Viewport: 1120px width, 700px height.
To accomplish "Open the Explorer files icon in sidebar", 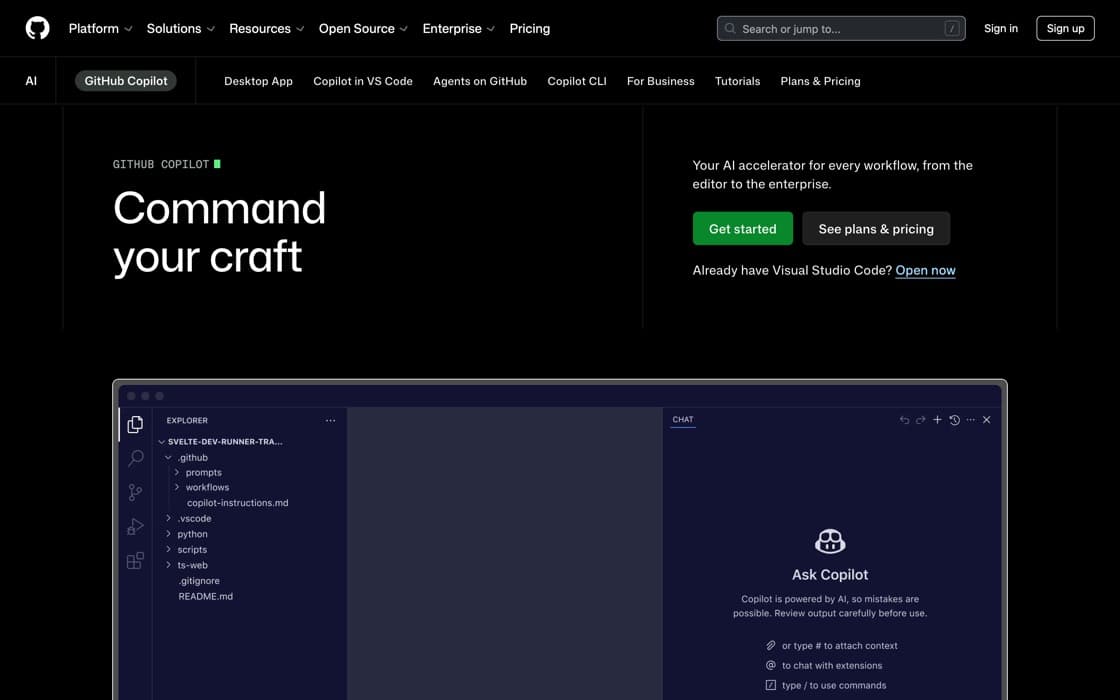I will coord(135,424).
